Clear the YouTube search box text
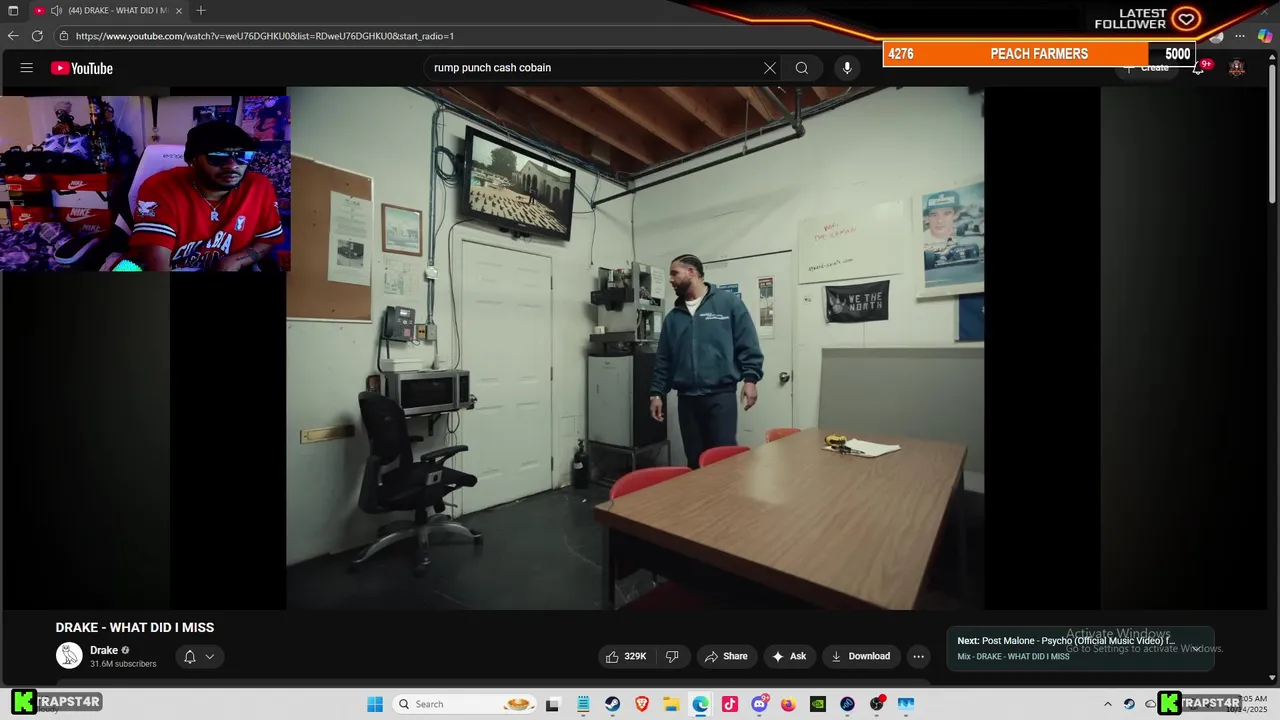Screen dimensions: 1280x720 tap(769, 68)
